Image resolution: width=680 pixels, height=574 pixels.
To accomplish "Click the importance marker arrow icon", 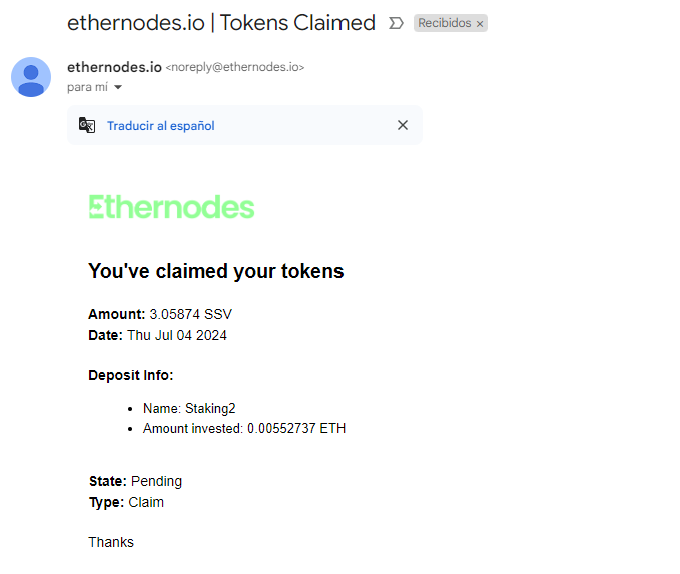I will (x=396, y=23).
